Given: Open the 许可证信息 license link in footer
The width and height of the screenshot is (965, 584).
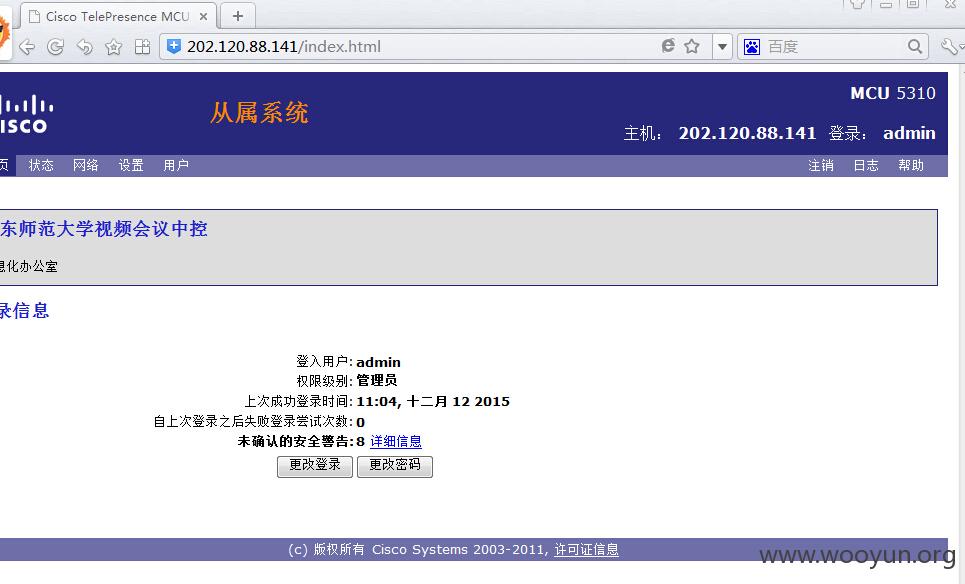Looking at the screenshot, I should point(587,550).
